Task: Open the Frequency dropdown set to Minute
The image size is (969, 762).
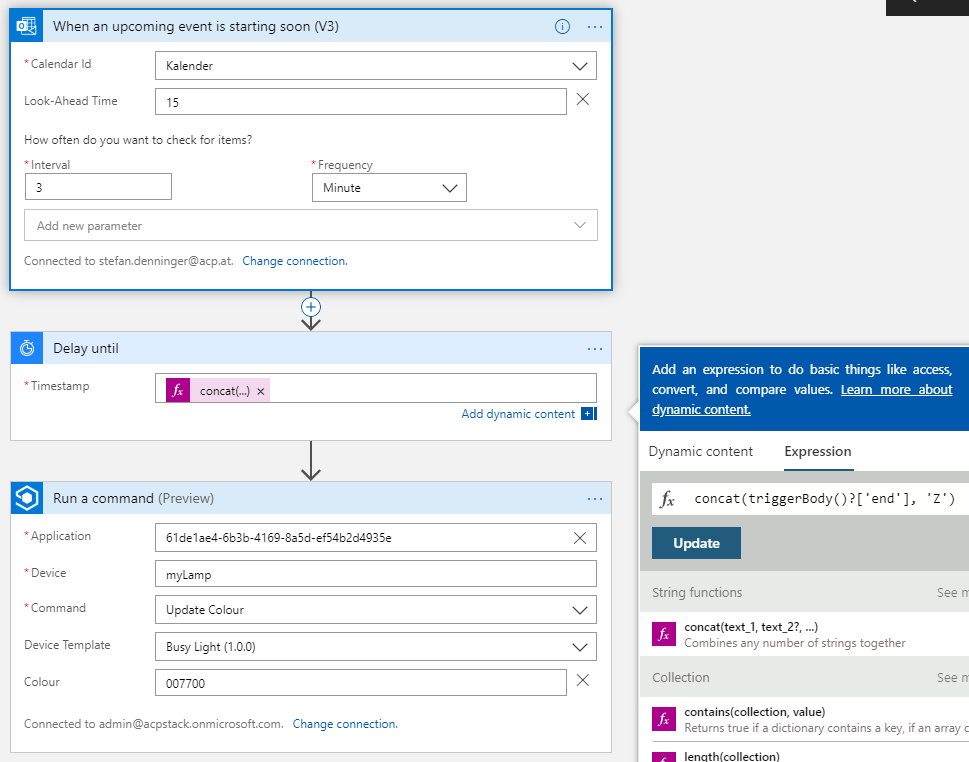Action: click(389, 188)
